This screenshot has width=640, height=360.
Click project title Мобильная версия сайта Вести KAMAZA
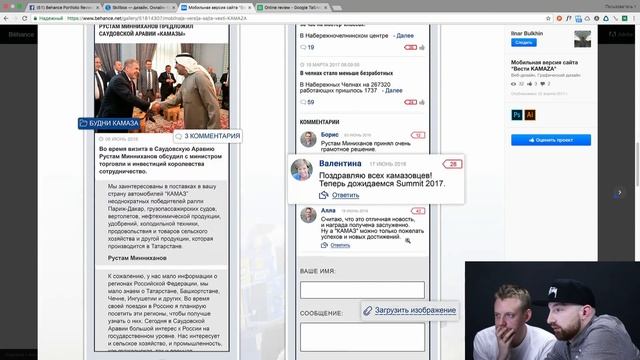pyautogui.click(x=544, y=65)
